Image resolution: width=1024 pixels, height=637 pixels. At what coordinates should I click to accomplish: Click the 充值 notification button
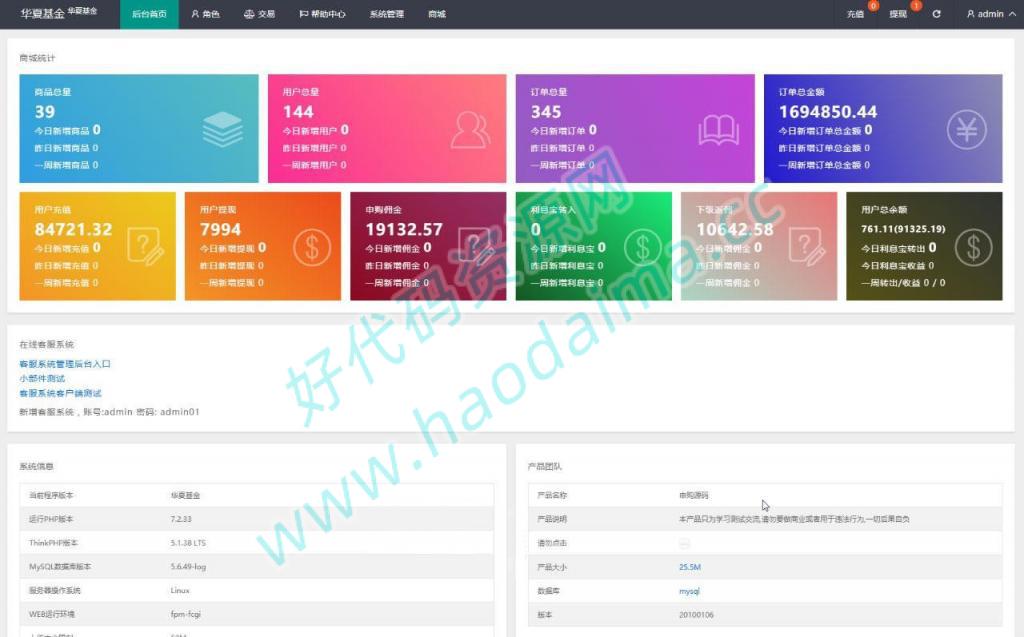tap(856, 14)
